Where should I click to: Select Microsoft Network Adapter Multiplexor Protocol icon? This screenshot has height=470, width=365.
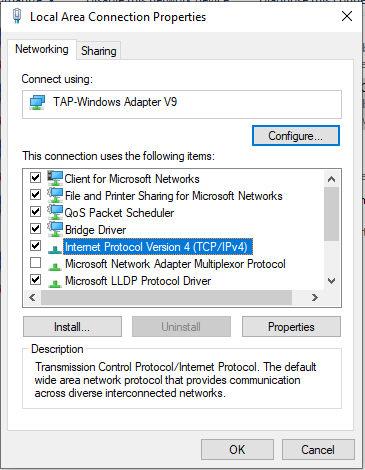pyautogui.click(x=55, y=266)
